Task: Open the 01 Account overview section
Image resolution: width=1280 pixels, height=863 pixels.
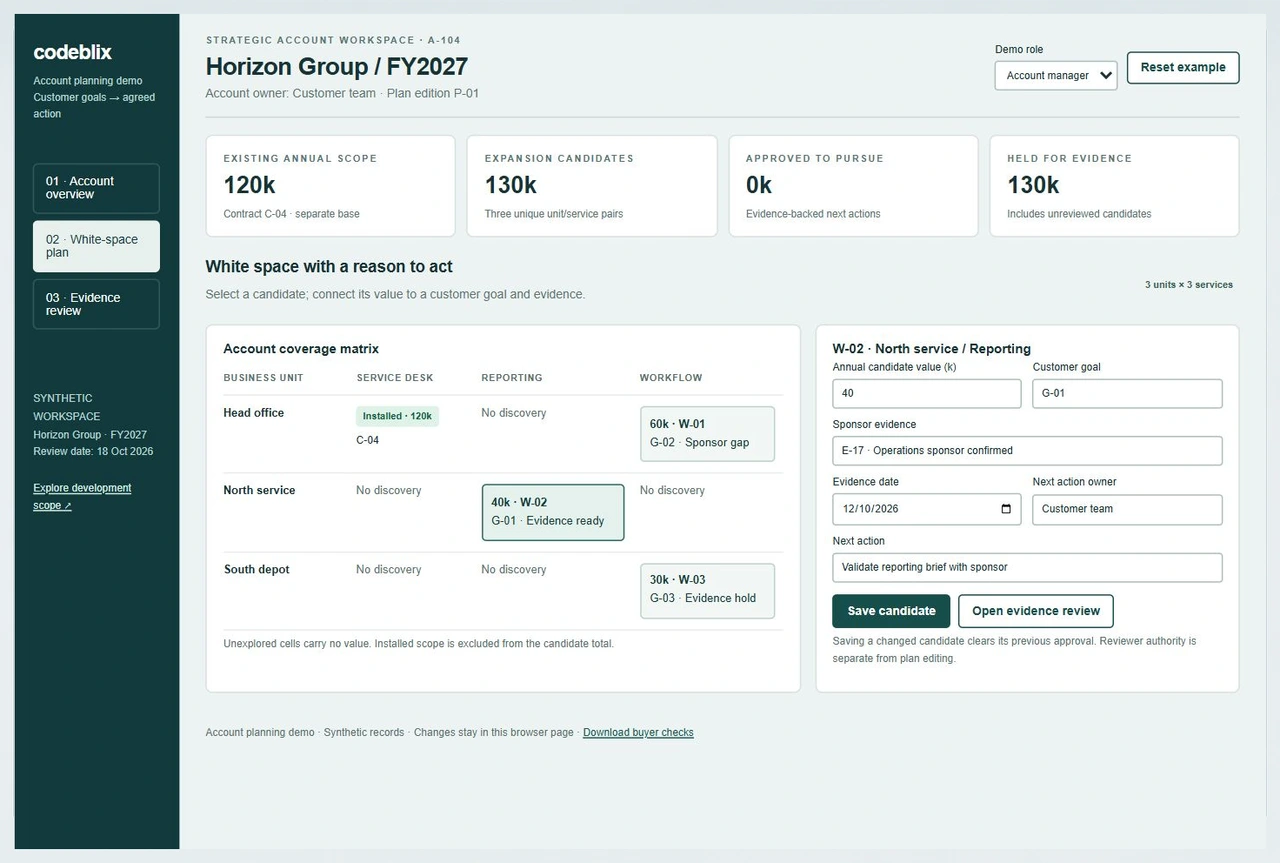Action: click(96, 188)
